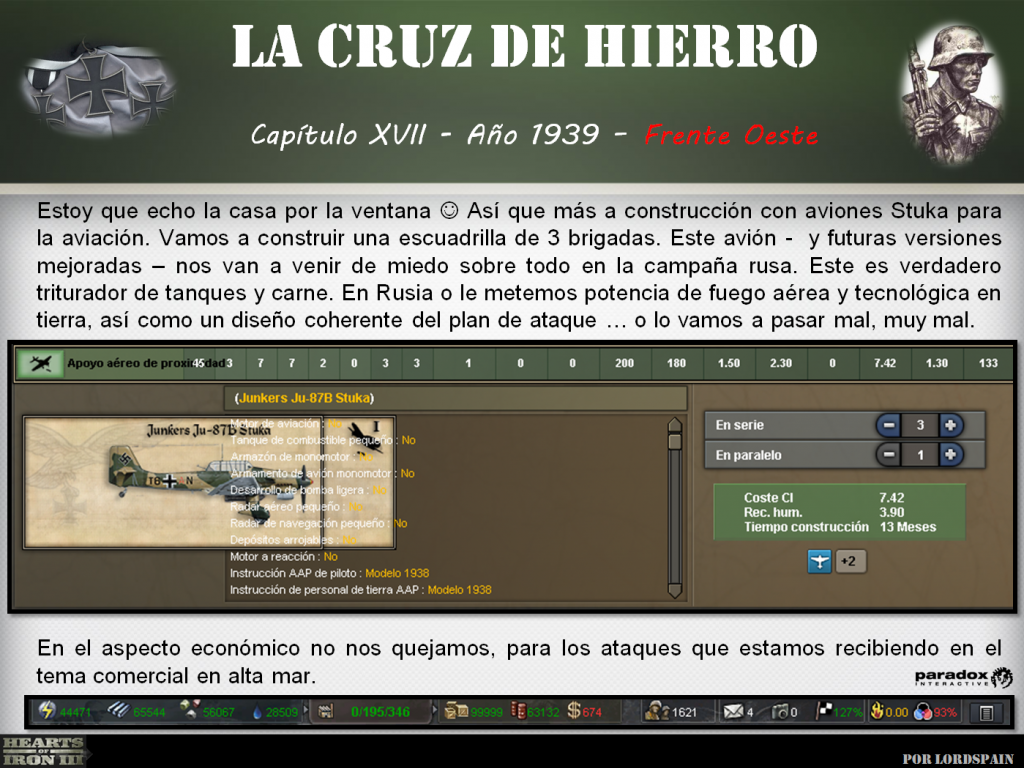The image size is (1024, 768).
Task: Click the 0/195/346 industrial capacity value
Action: click(x=380, y=712)
